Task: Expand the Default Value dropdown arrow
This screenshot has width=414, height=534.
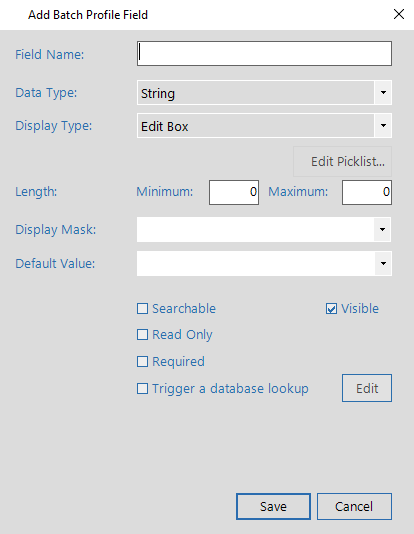Action: 383,263
